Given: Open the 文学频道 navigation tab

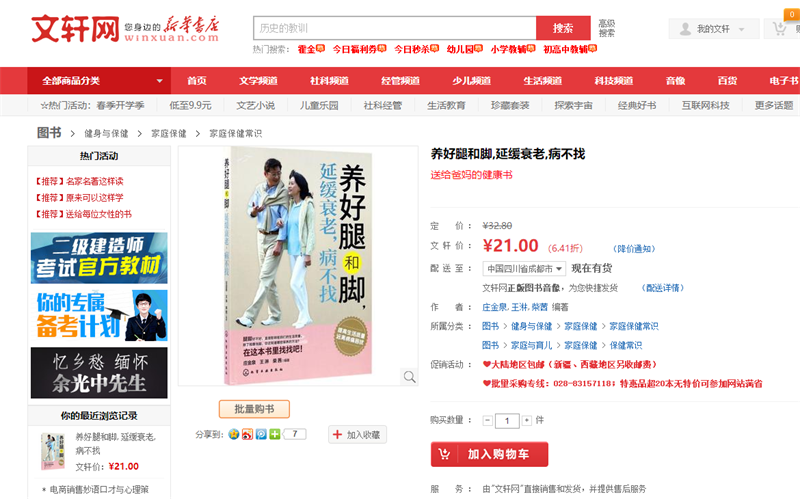Looking at the screenshot, I should pyautogui.click(x=258, y=81).
